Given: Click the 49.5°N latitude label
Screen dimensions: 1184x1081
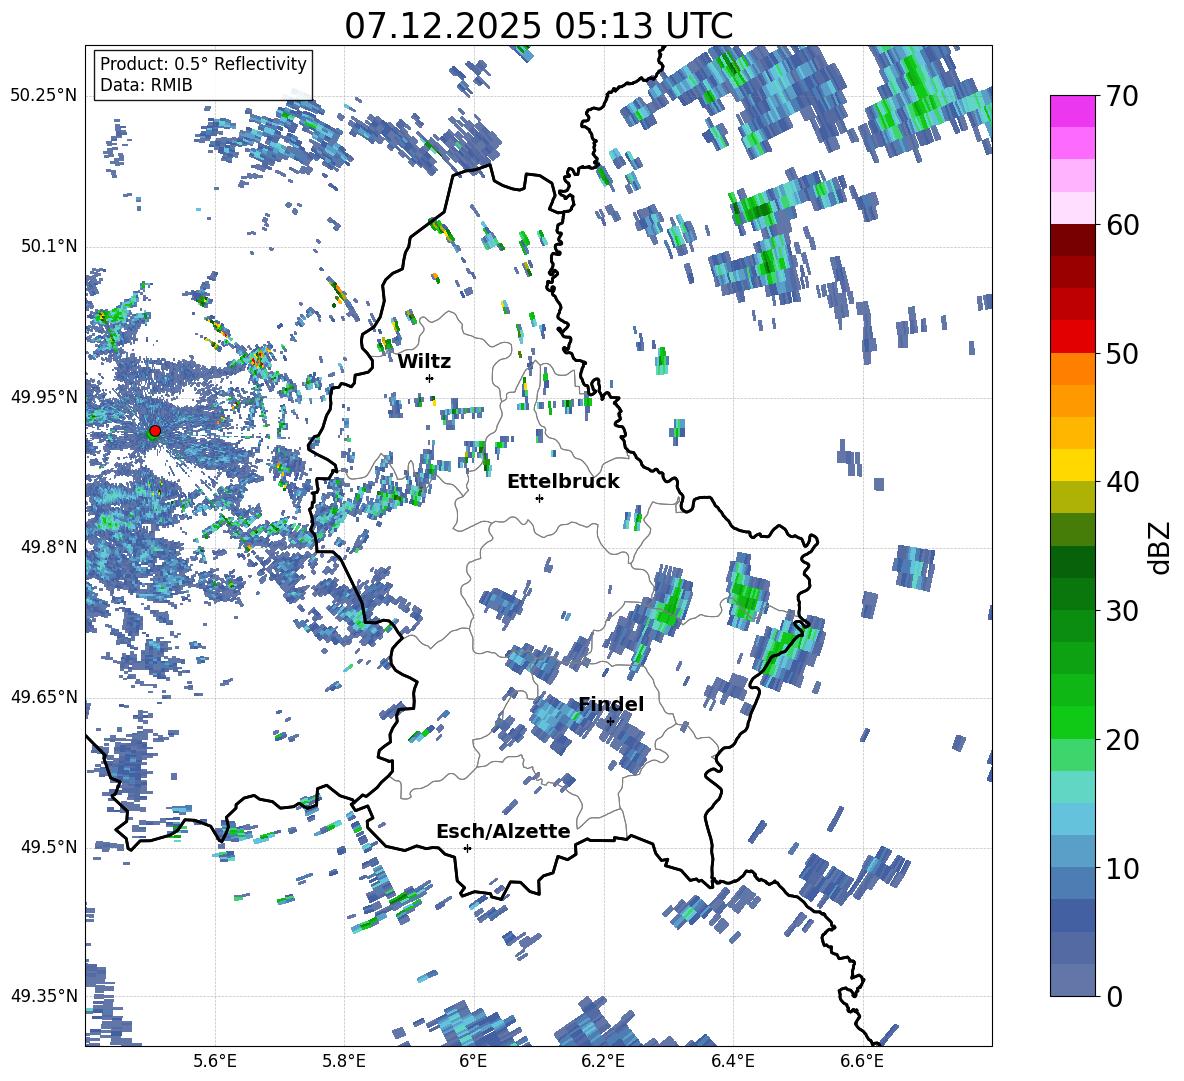Looking at the screenshot, I should [50, 847].
